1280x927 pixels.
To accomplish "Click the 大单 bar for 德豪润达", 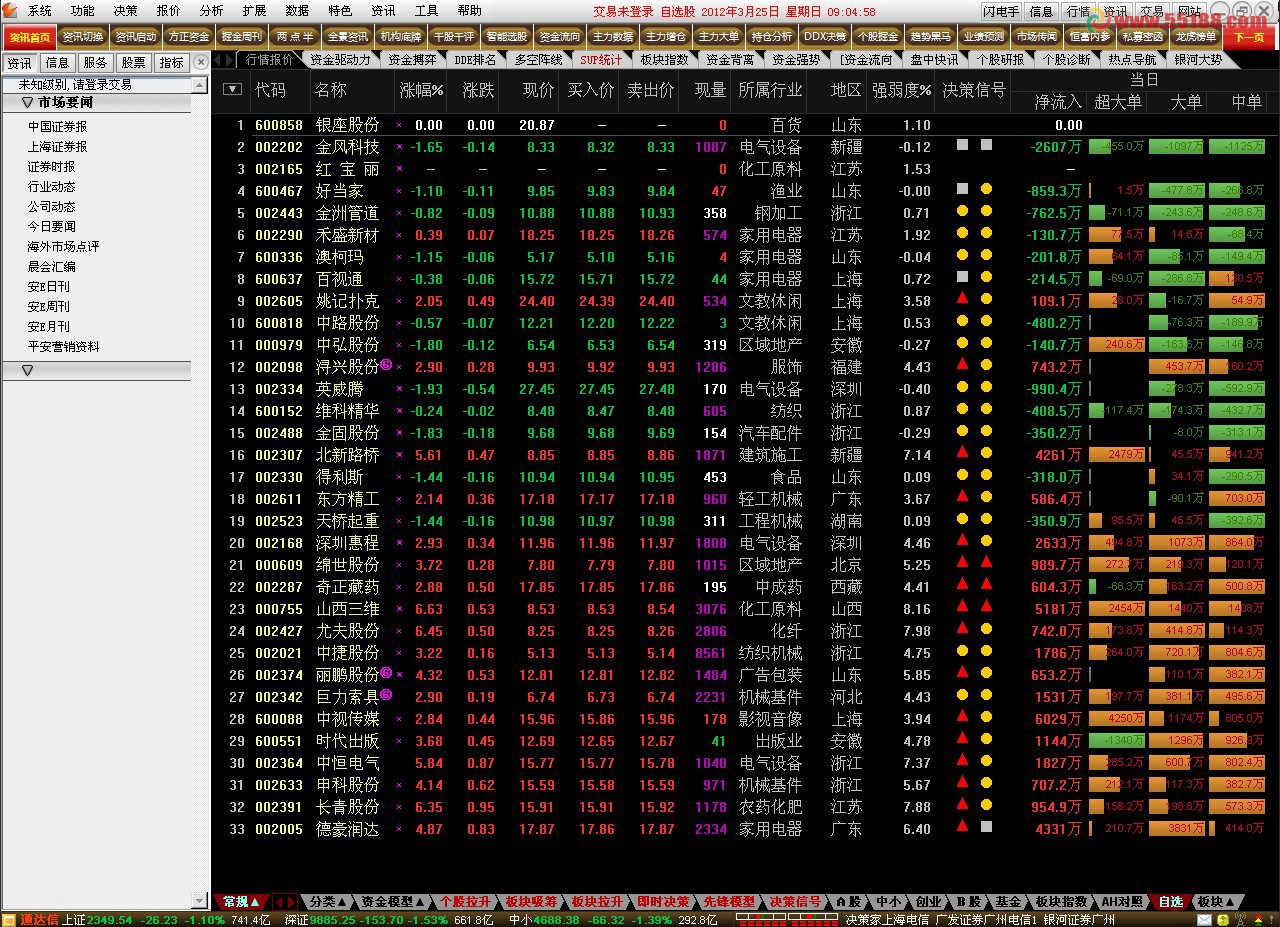I will [x=1177, y=828].
